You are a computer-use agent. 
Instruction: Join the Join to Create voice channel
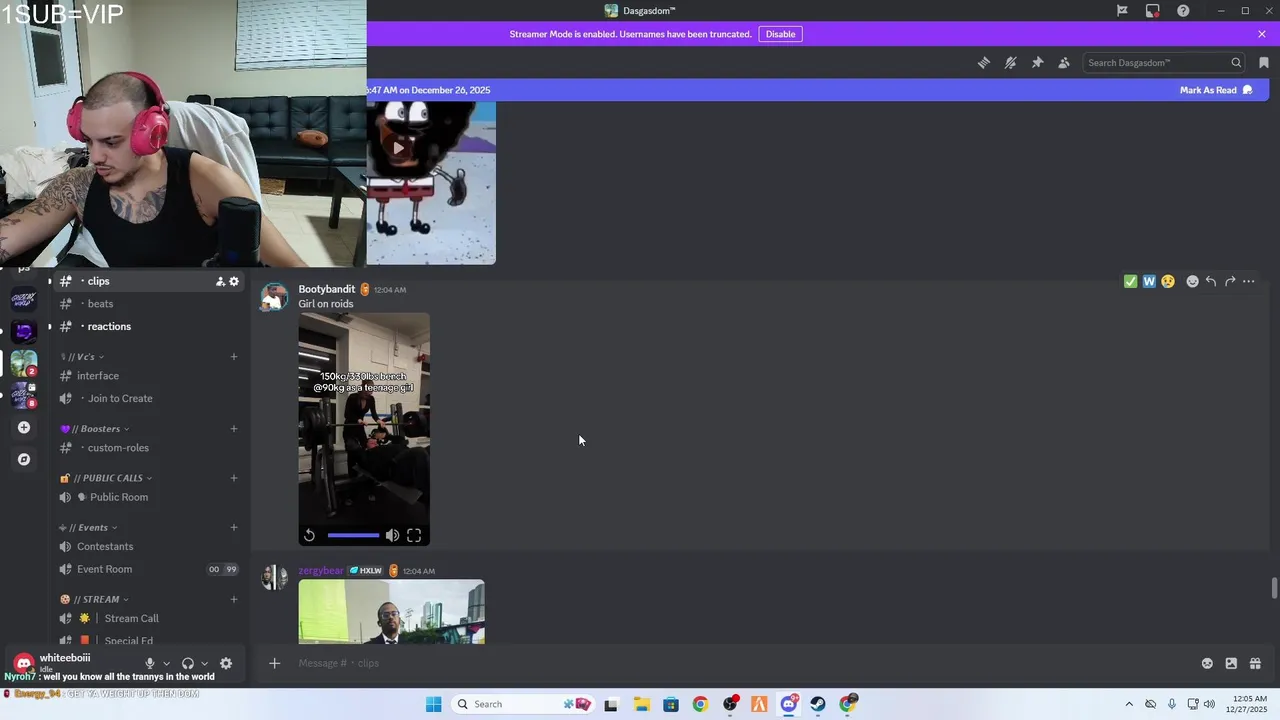point(149,398)
